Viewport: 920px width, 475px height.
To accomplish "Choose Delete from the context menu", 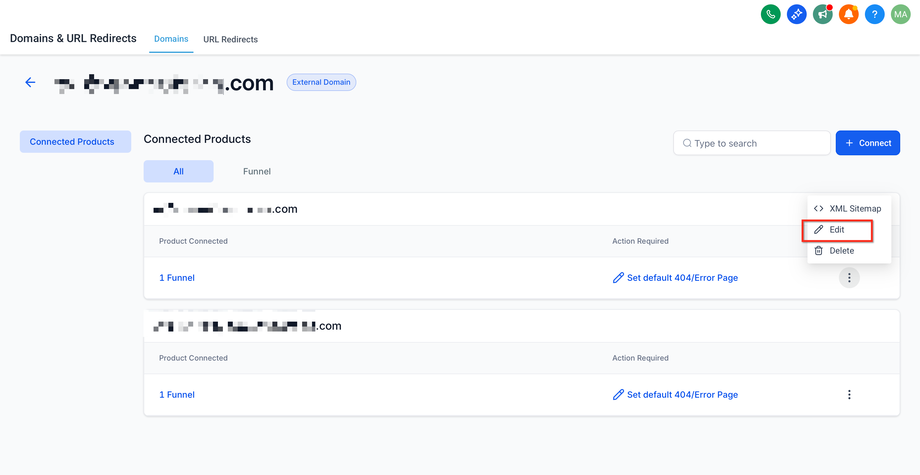I will pos(841,251).
